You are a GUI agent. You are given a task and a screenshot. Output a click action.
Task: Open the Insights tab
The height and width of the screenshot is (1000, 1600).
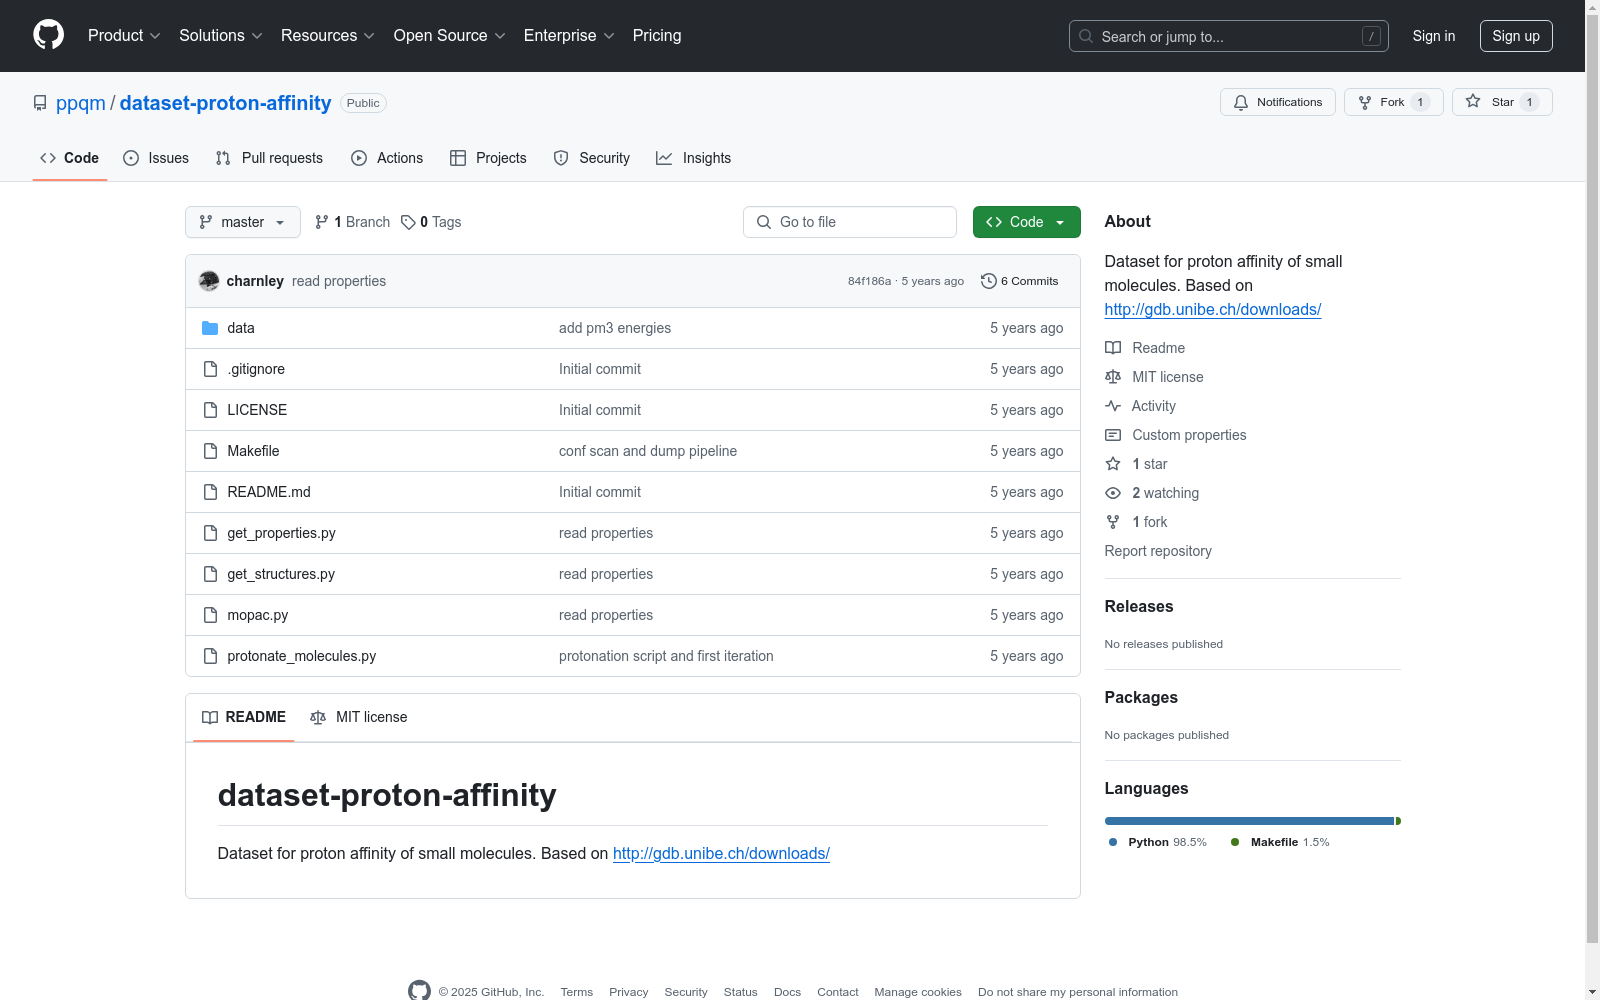point(694,158)
